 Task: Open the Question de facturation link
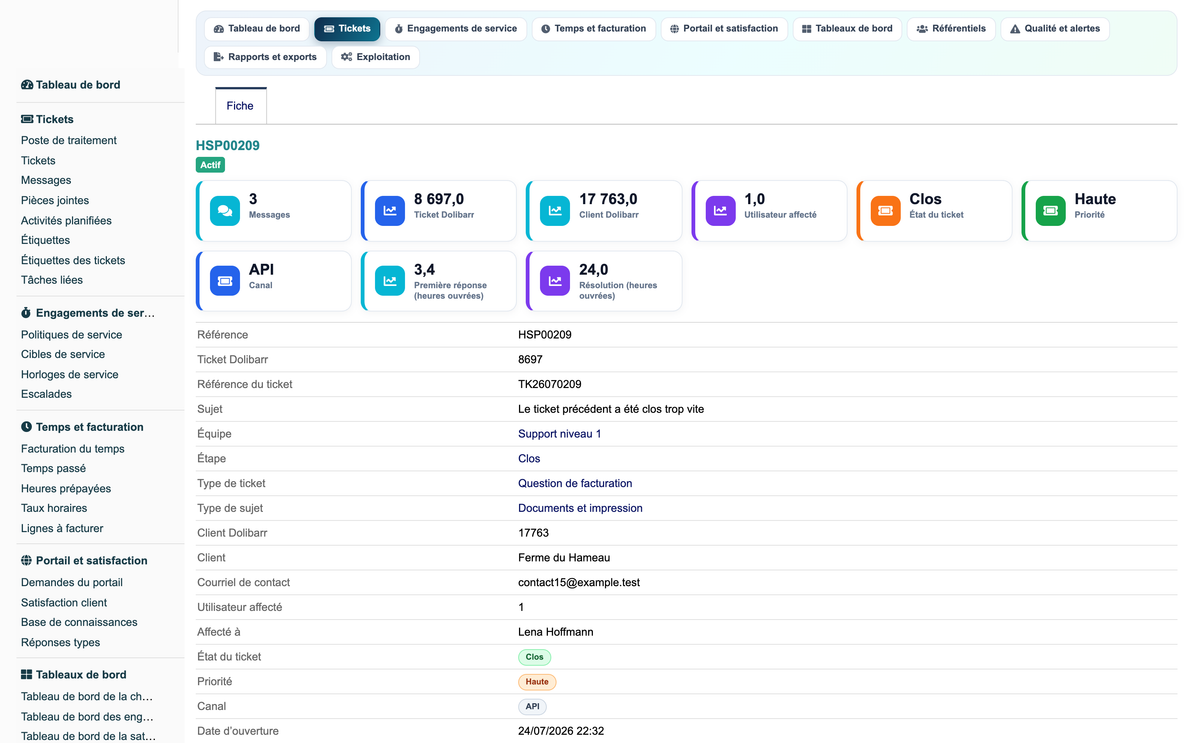[575, 483]
